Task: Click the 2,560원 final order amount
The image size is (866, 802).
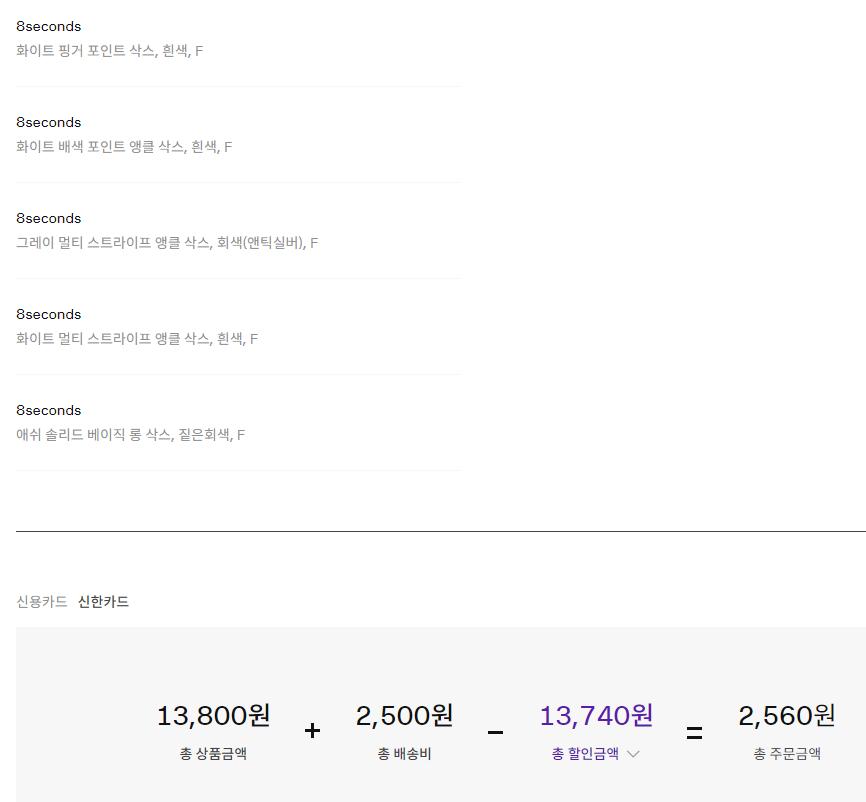Action: (787, 716)
